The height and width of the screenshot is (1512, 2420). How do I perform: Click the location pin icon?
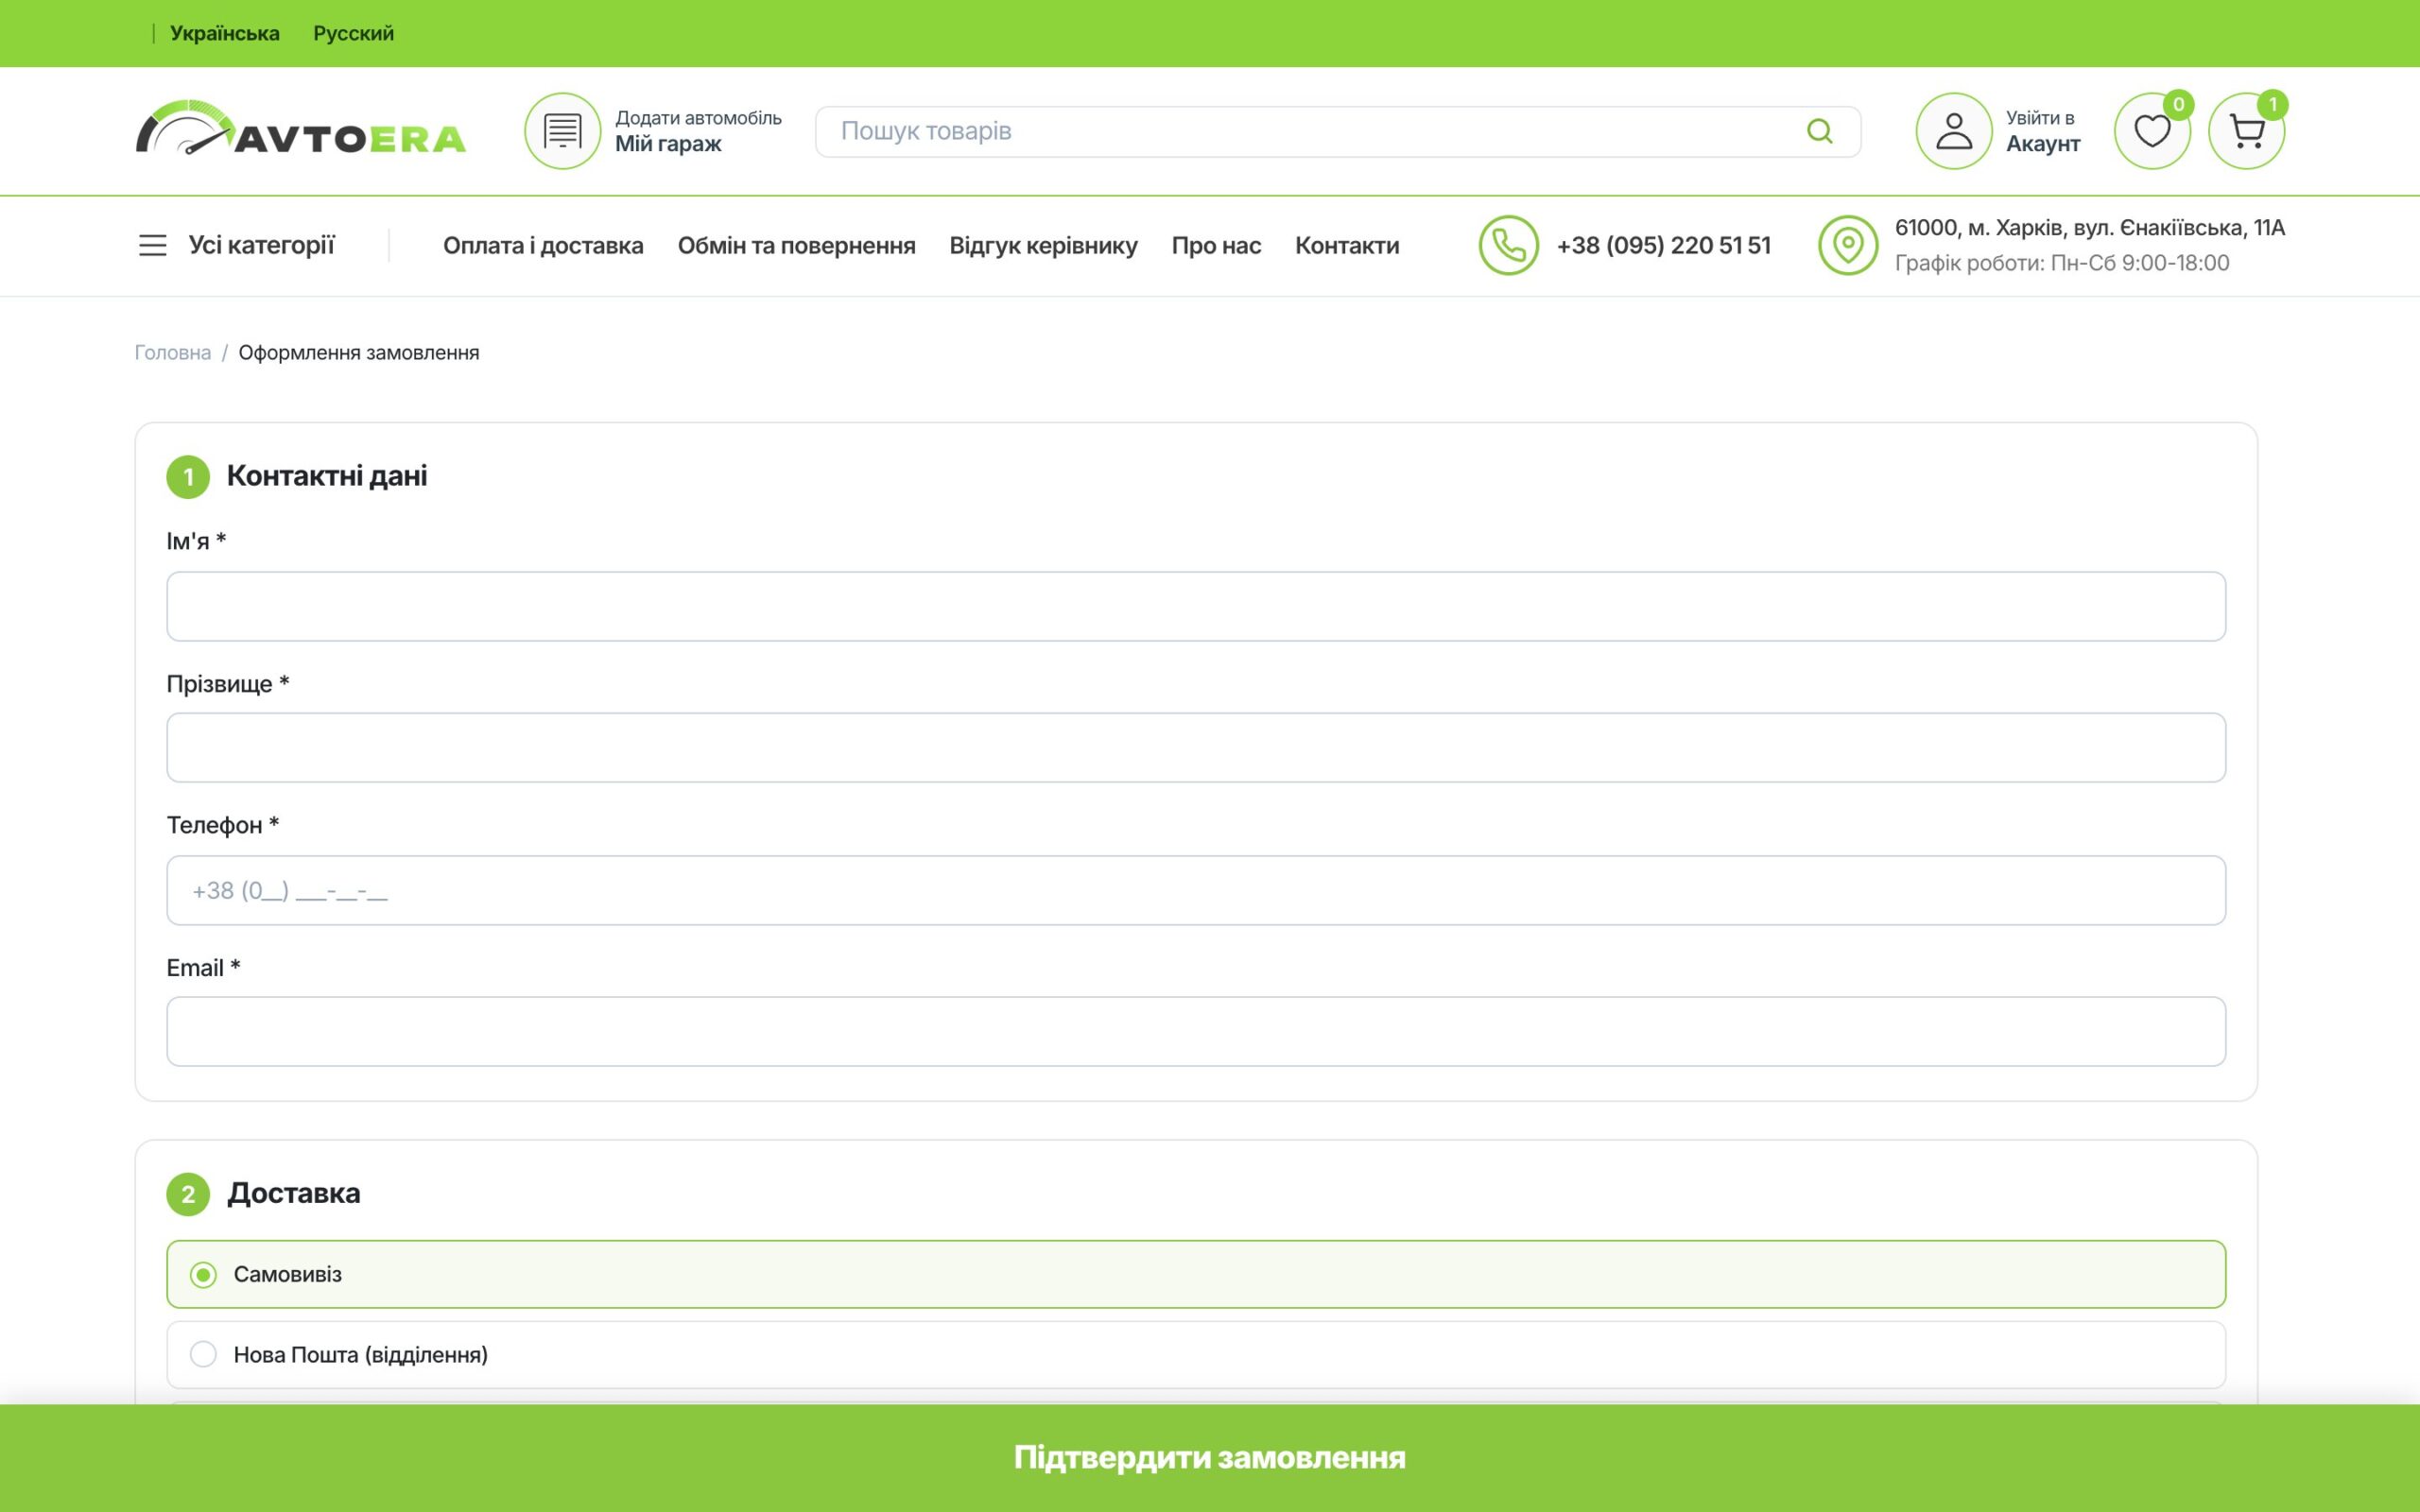pos(1847,245)
